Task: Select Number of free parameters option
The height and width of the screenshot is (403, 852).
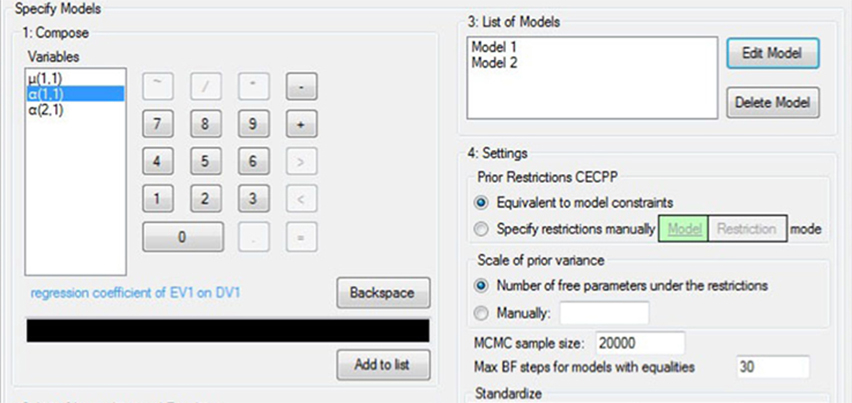Action: (483, 285)
